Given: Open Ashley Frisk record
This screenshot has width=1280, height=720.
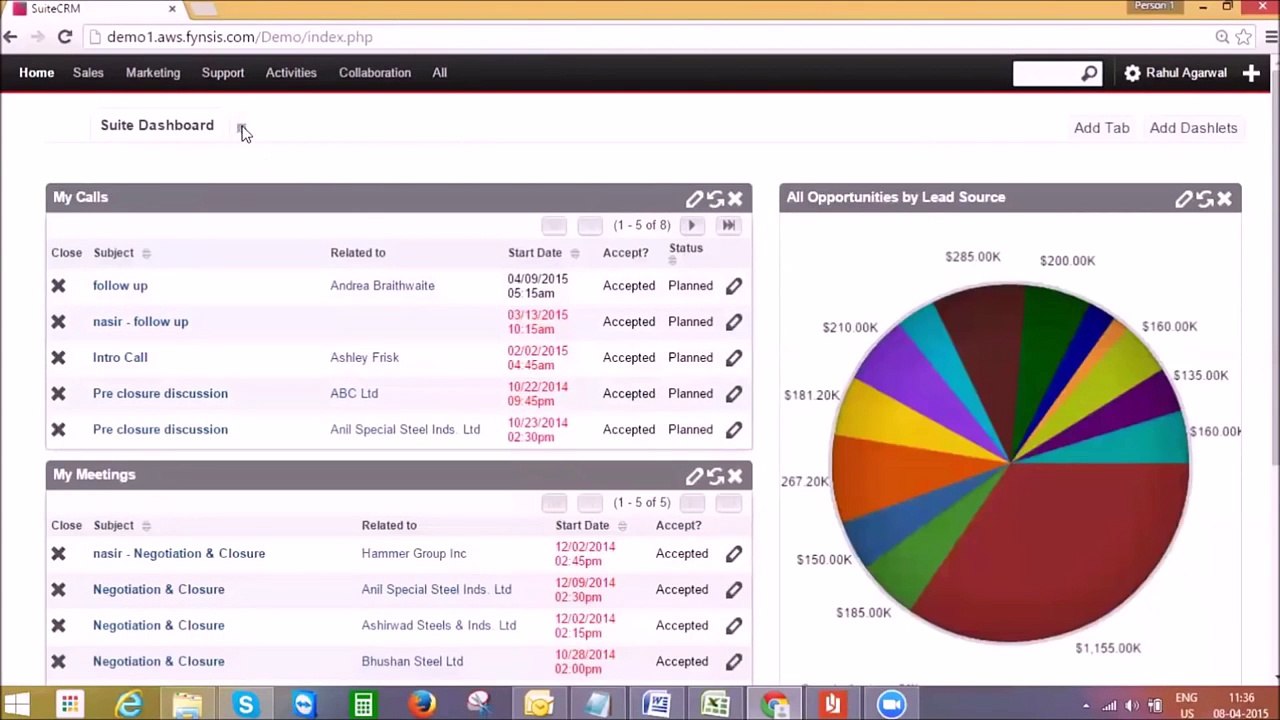Looking at the screenshot, I should (364, 358).
